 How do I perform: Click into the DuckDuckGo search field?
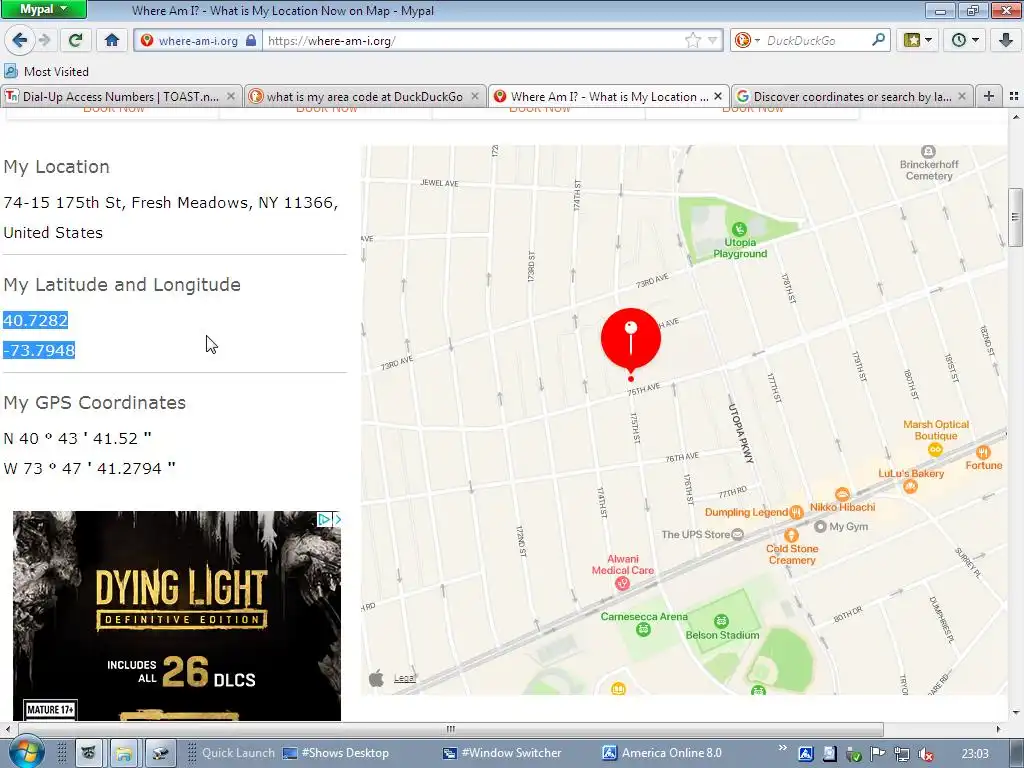816,40
